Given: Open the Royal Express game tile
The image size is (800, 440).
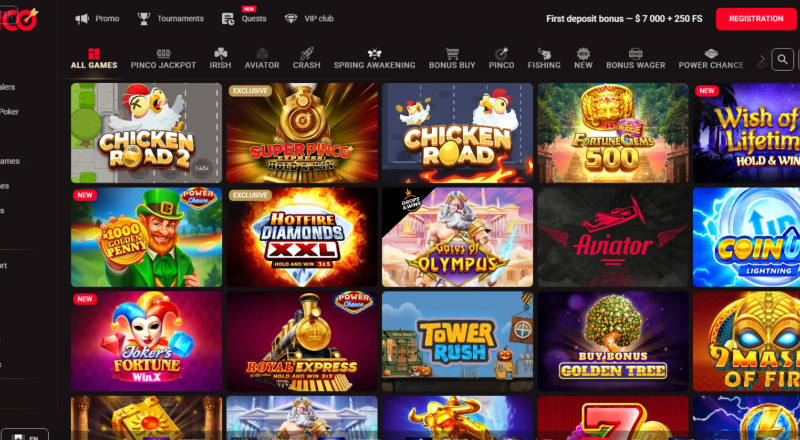Looking at the screenshot, I should [302, 341].
